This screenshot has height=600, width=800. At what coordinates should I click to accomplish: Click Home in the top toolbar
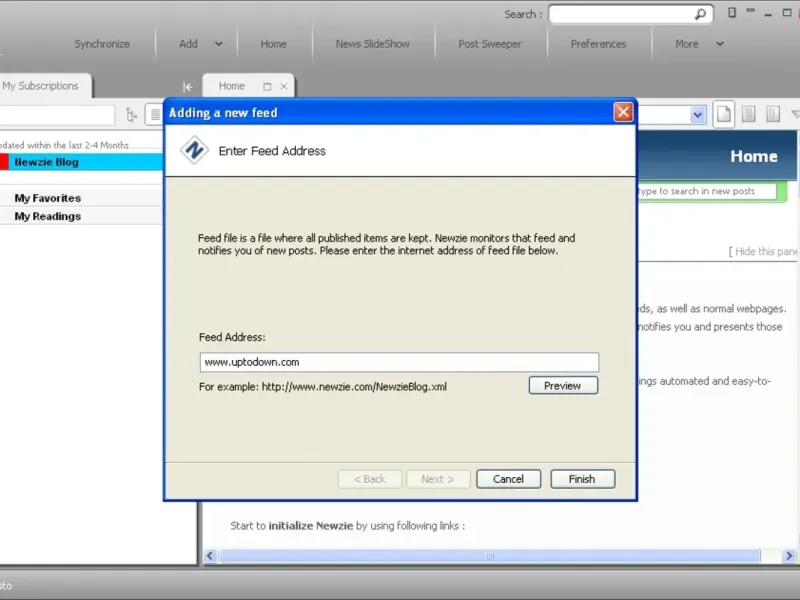(273, 44)
